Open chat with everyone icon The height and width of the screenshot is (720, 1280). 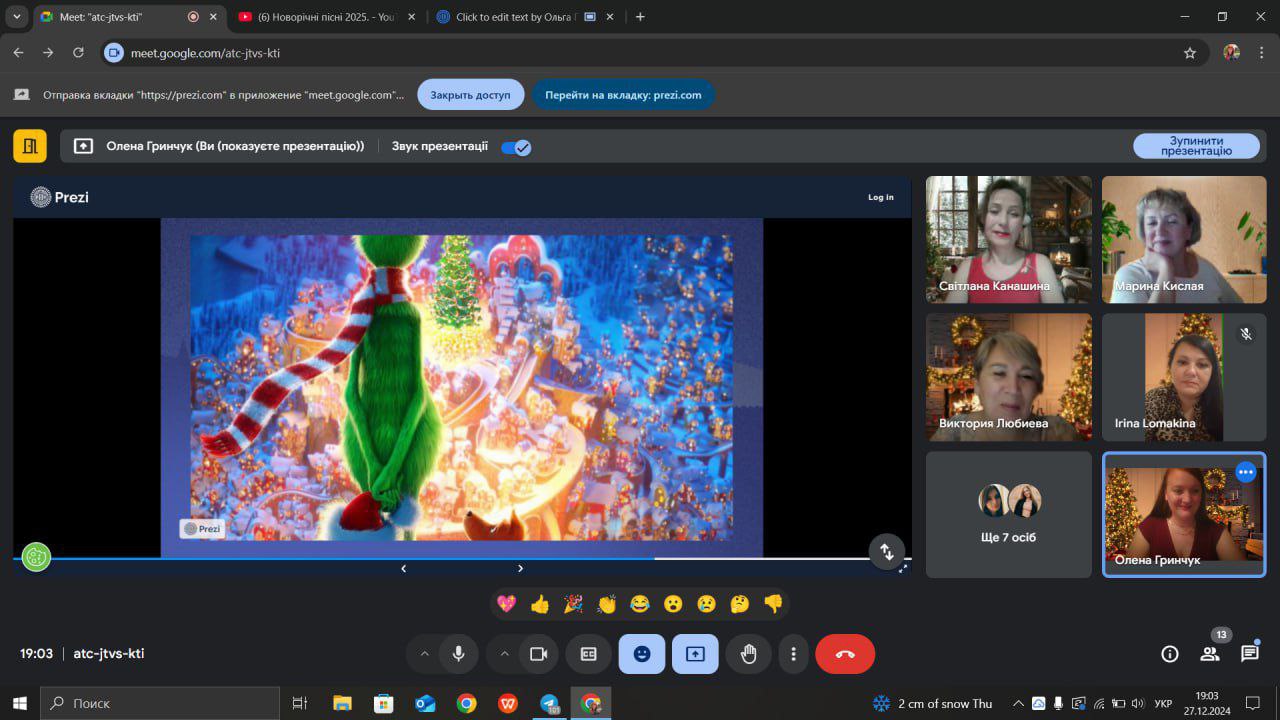tap(1250, 654)
